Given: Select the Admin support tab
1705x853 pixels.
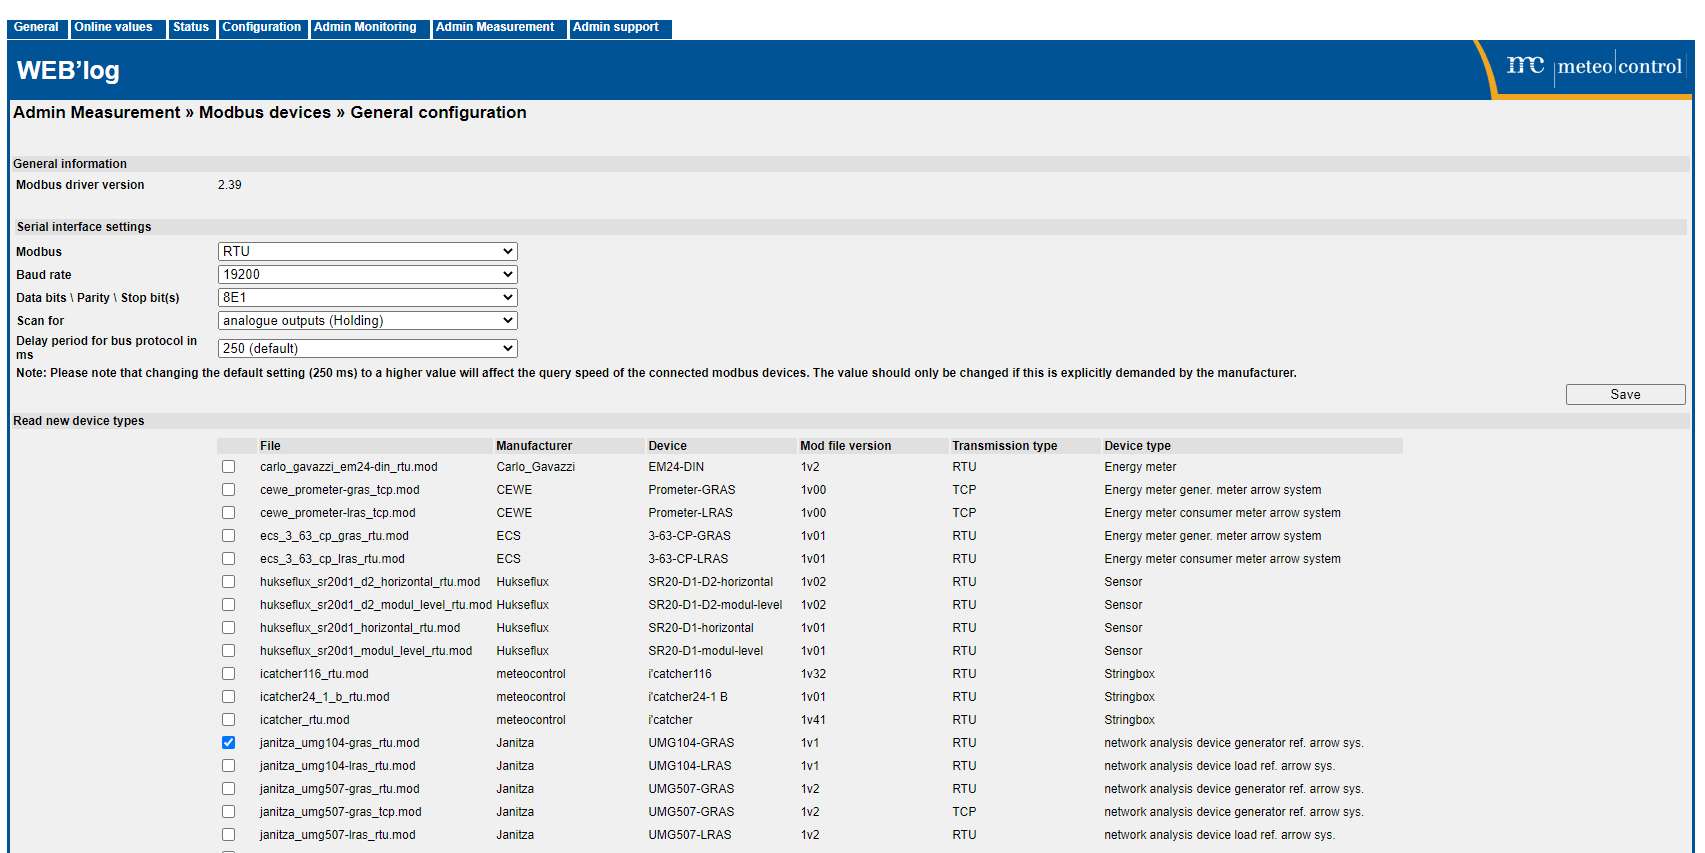Looking at the screenshot, I should point(615,28).
